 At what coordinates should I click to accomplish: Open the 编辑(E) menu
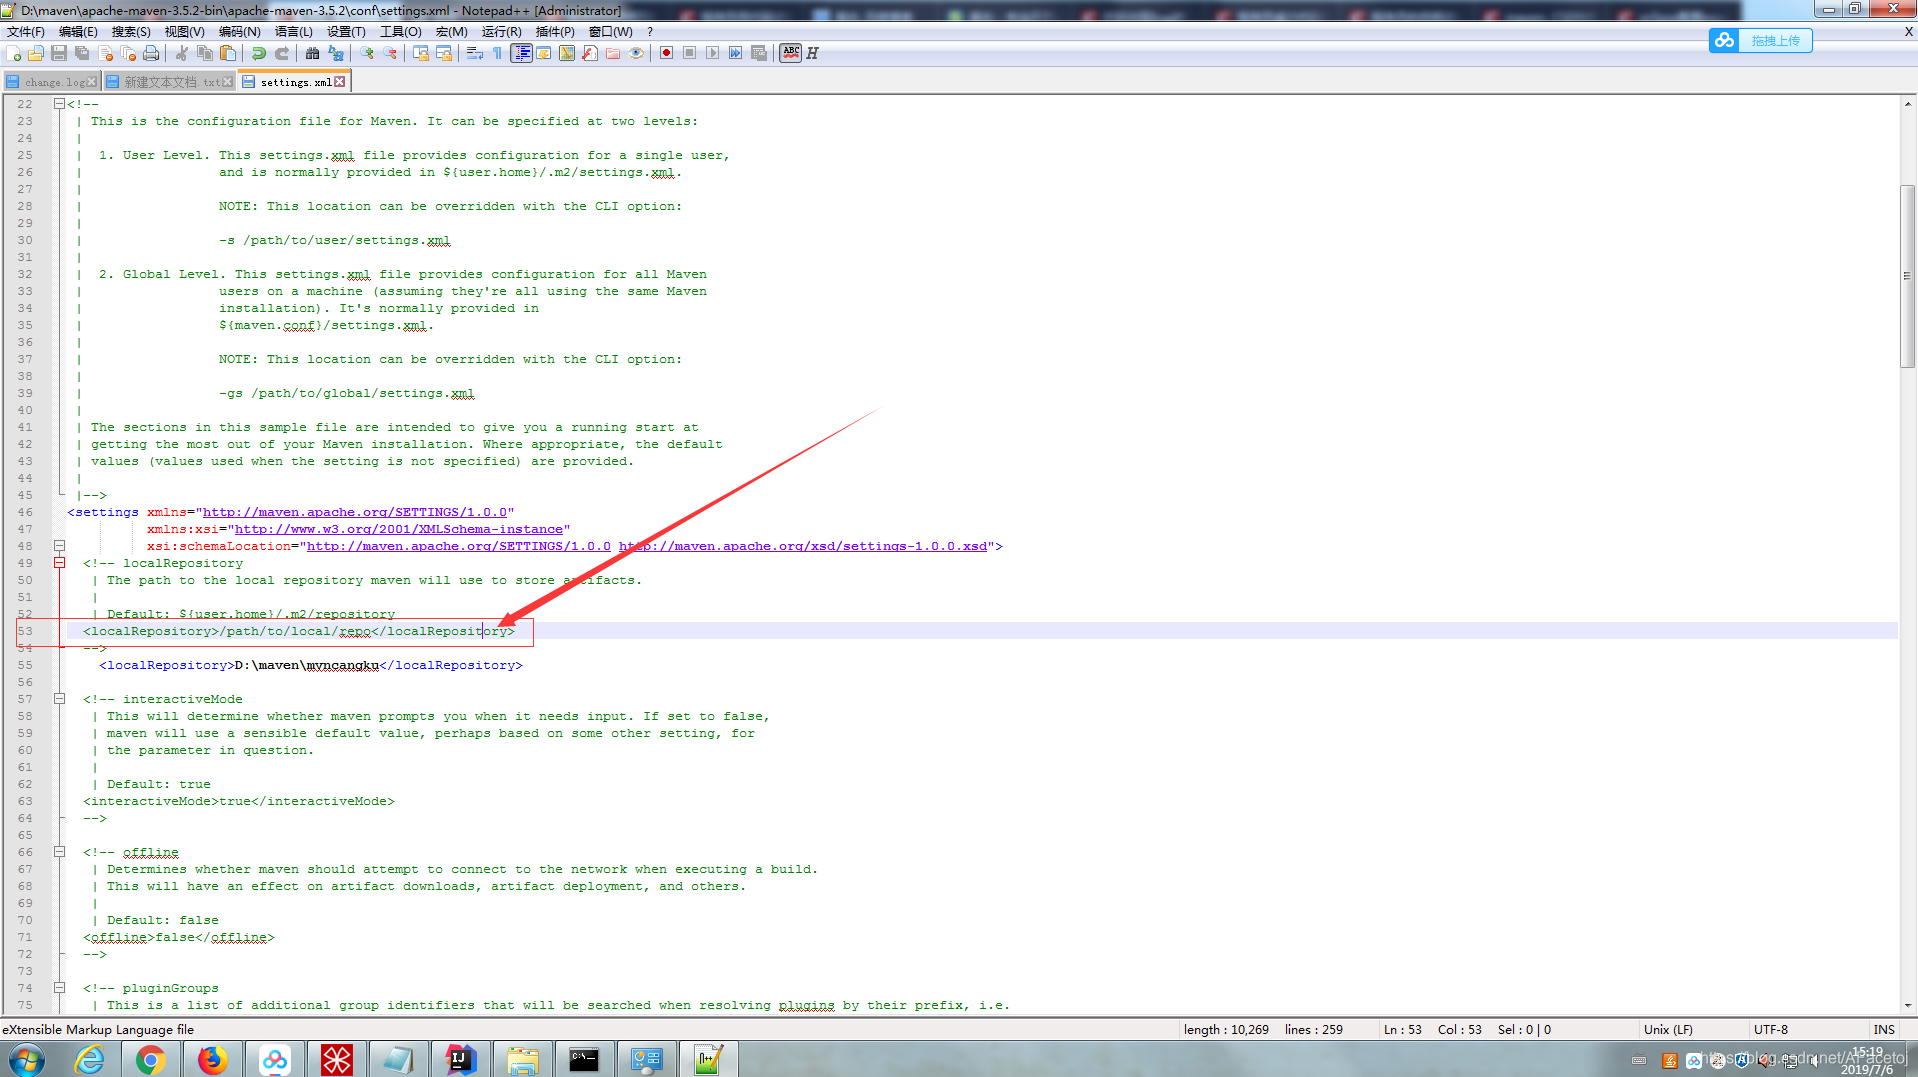point(78,31)
